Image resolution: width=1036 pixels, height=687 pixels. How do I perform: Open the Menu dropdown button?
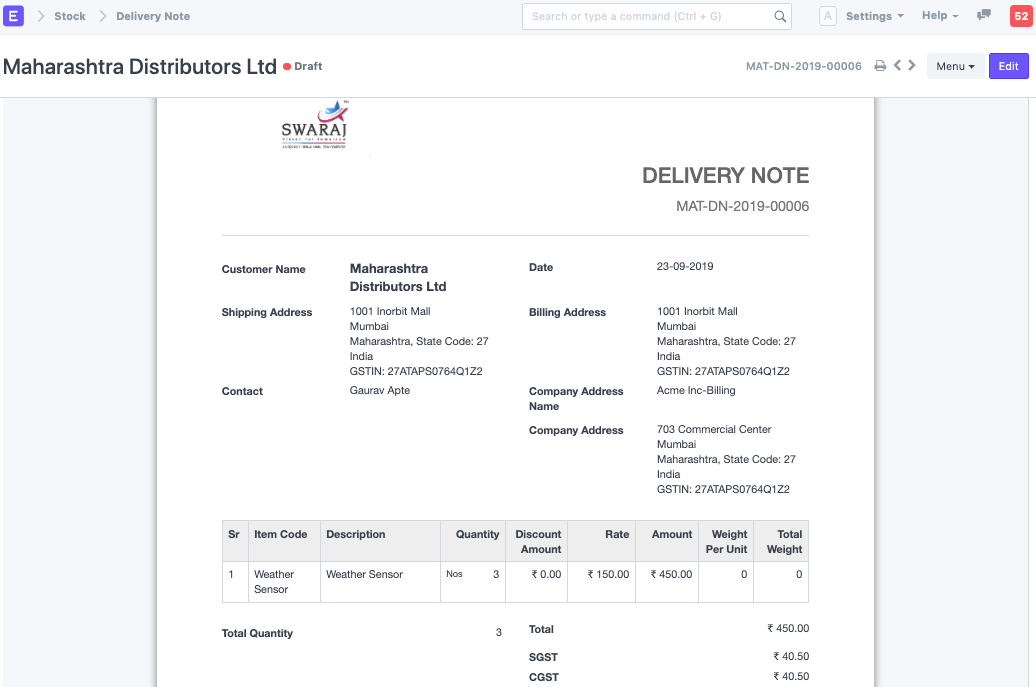(x=955, y=66)
